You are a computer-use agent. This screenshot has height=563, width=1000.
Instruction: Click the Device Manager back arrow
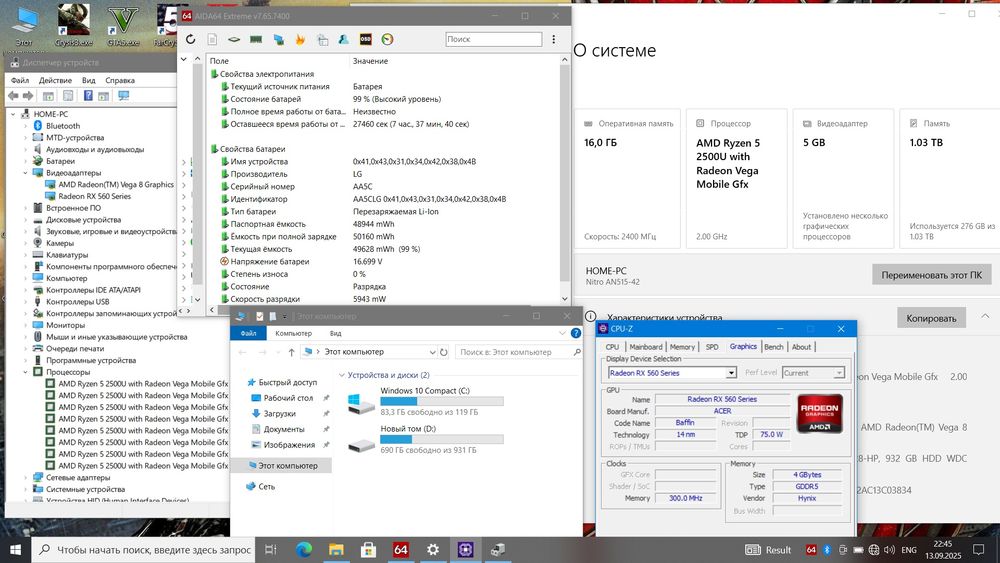tap(13, 96)
